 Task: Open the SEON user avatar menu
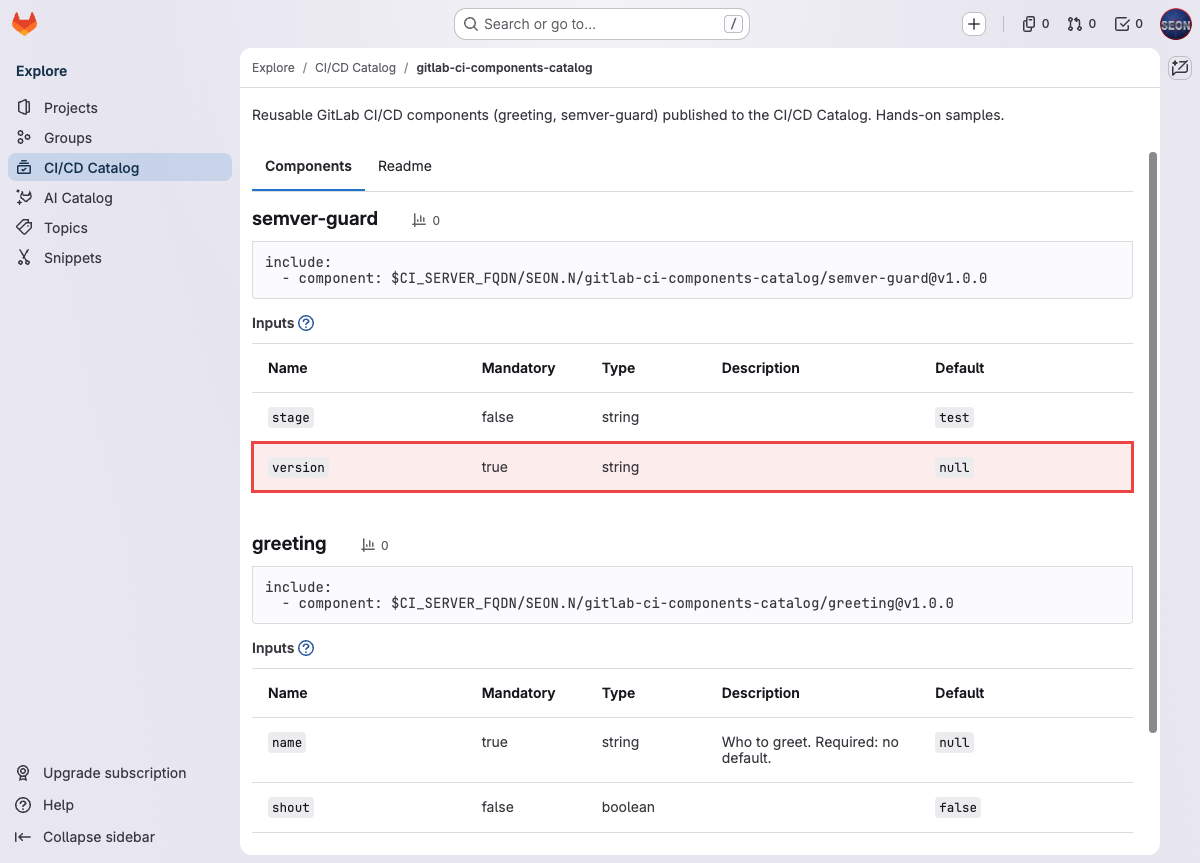[1176, 24]
